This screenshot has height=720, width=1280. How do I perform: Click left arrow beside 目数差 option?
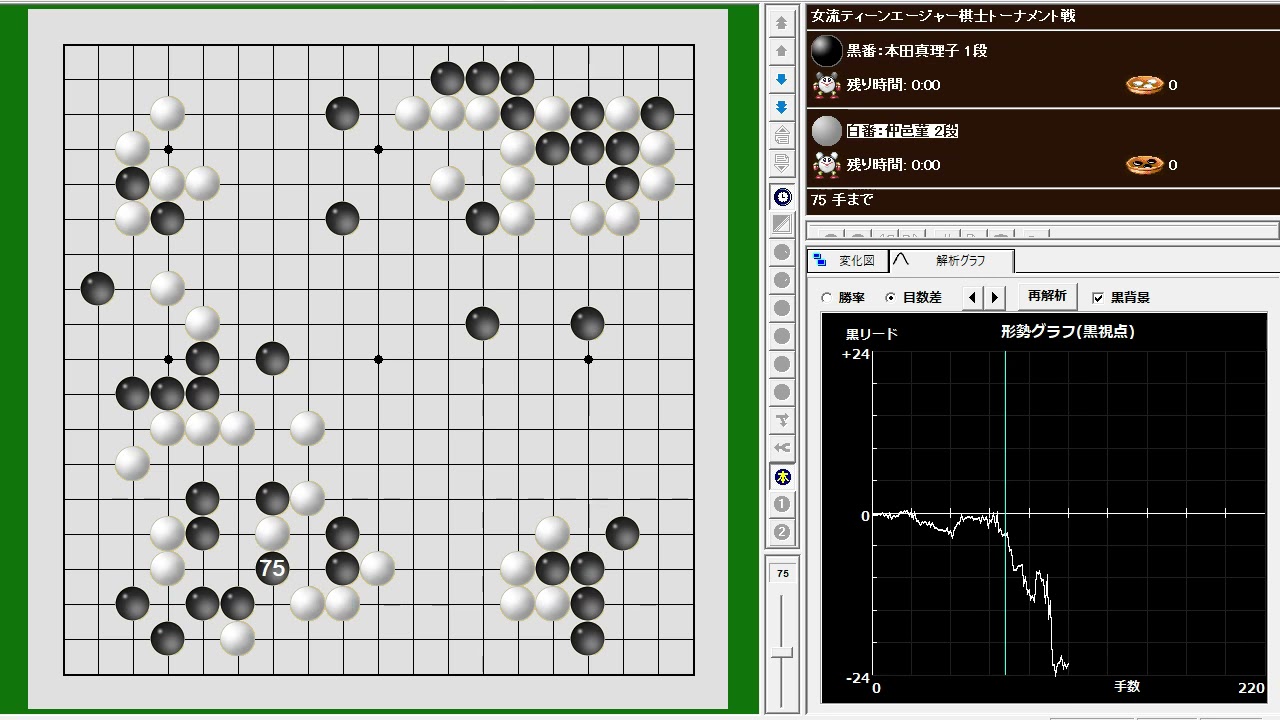click(x=973, y=297)
